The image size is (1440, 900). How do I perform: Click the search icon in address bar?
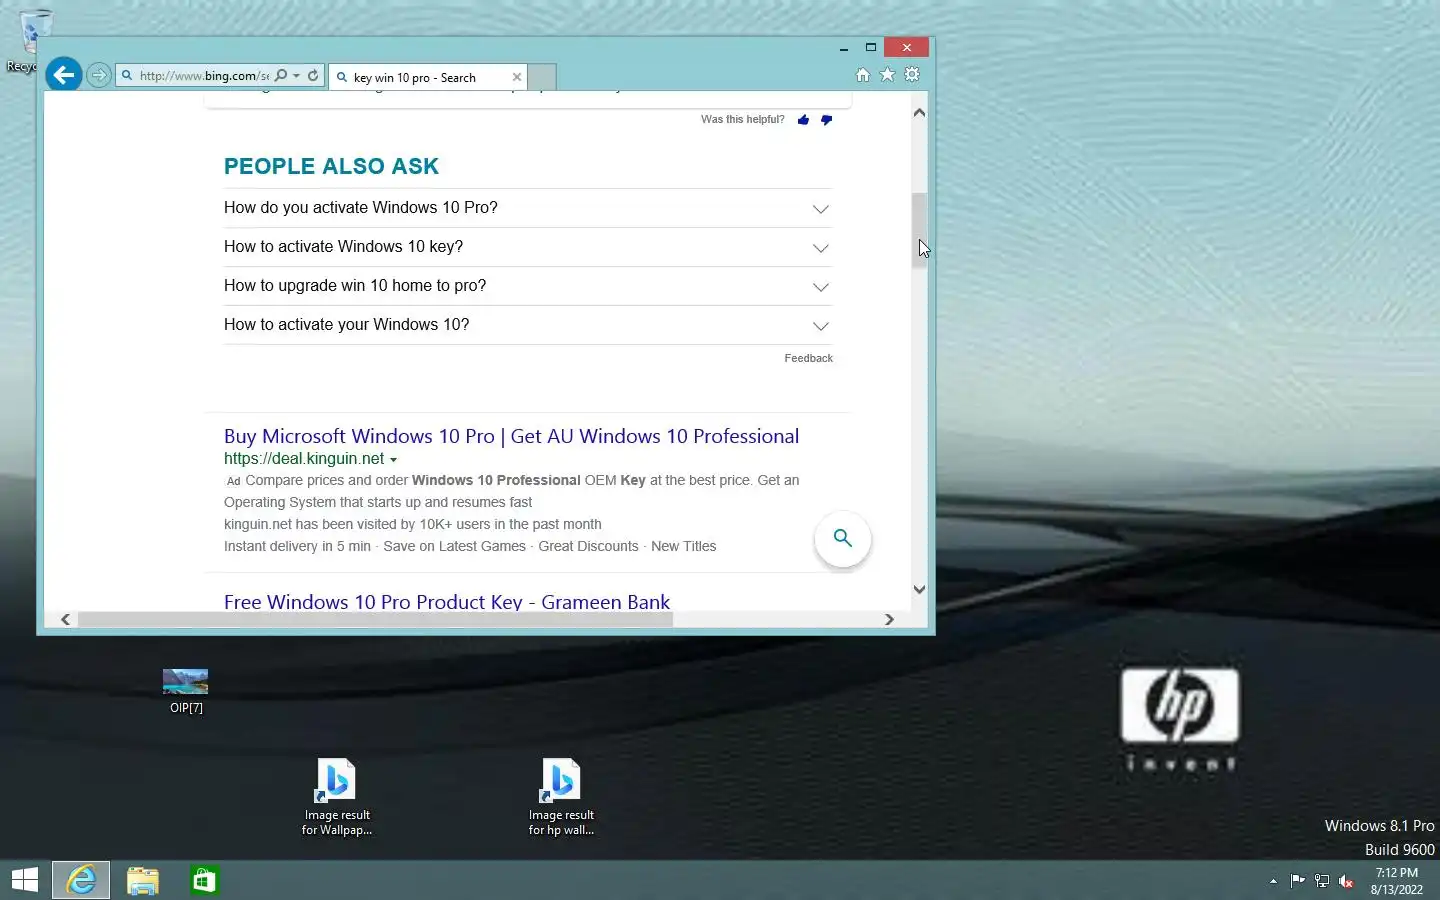pyautogui.click(x=282, y=75)
